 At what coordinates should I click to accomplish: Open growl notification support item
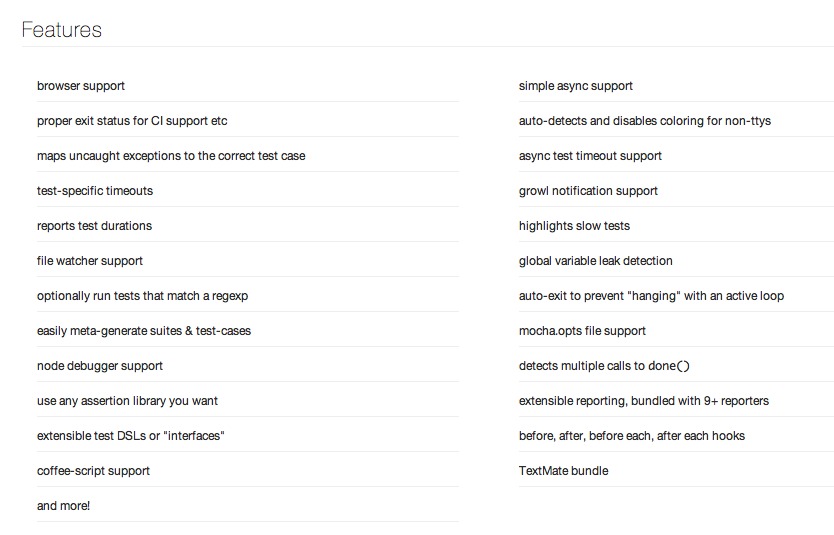coord(588,191)
